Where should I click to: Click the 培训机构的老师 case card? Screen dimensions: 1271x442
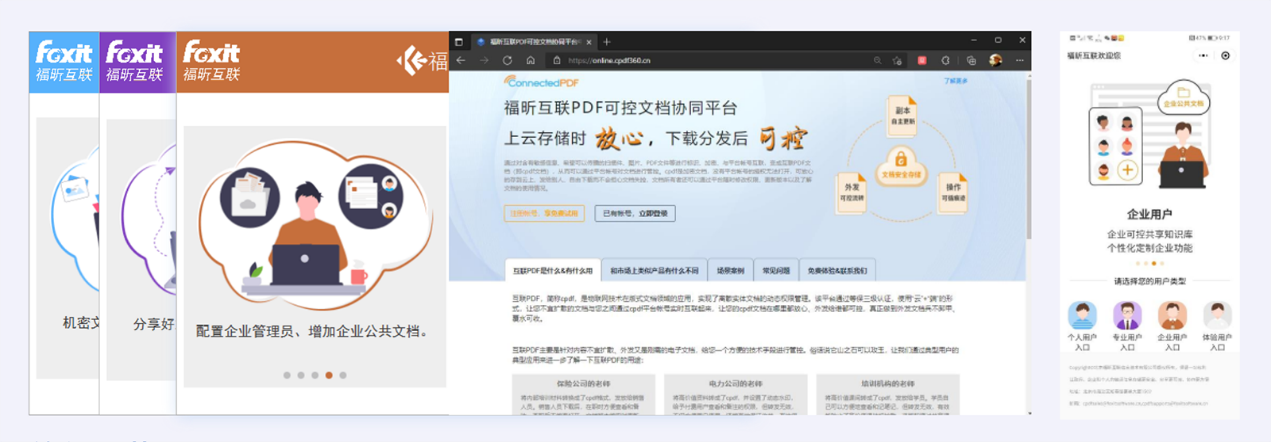(887, 394)
